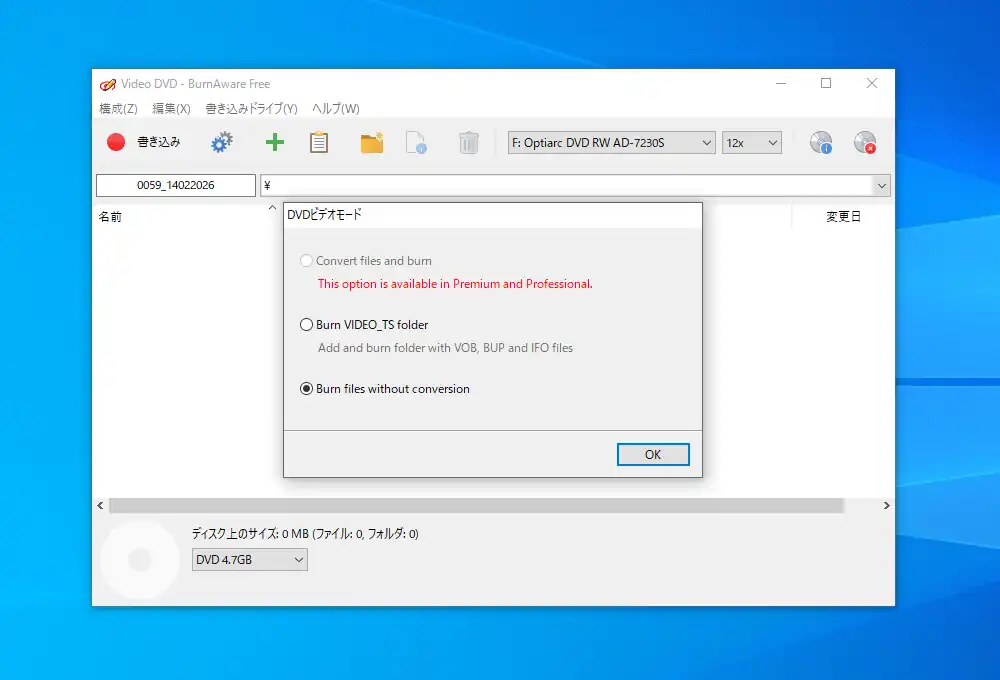Click the clipboard paste icon

319,143
